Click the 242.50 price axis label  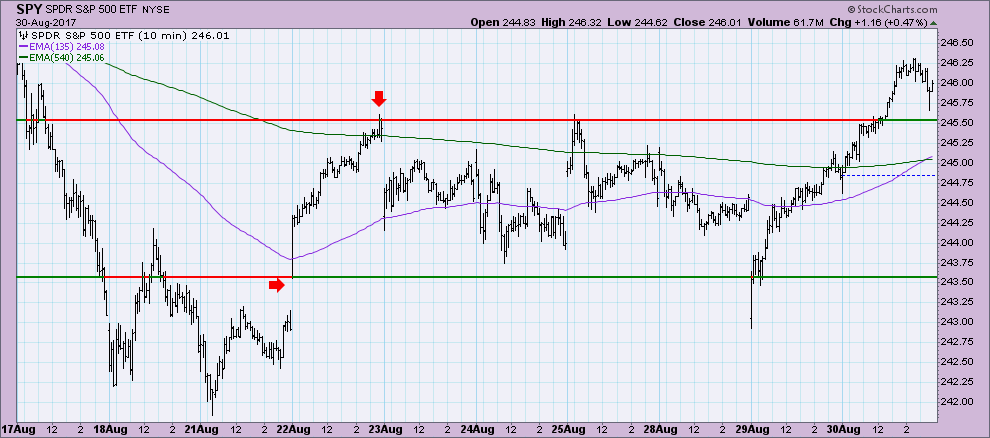tap(955, 362)
